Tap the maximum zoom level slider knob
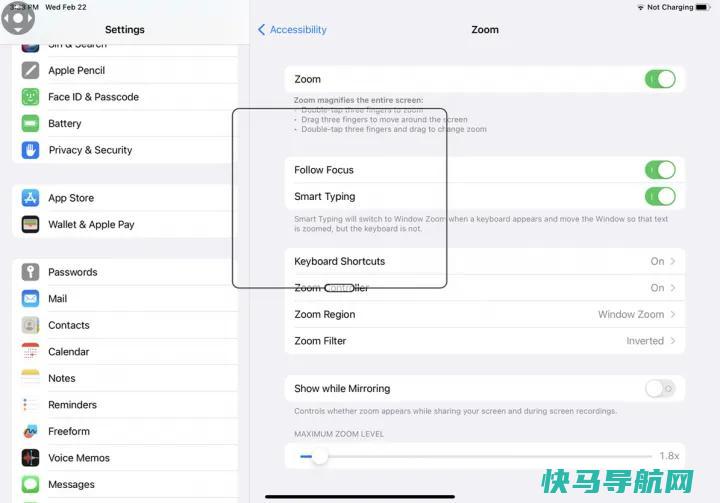720x503 pixels. pyautogui.click(x=320, y=456)
